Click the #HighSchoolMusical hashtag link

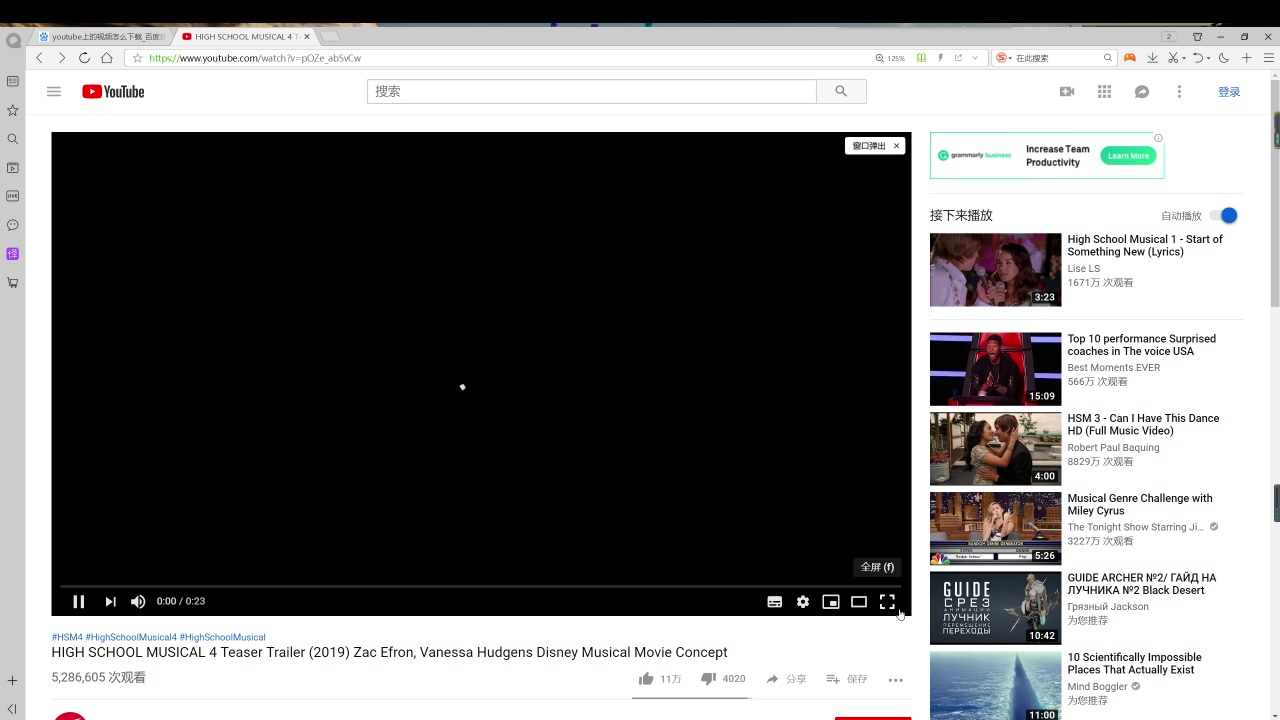click(222, 637)
